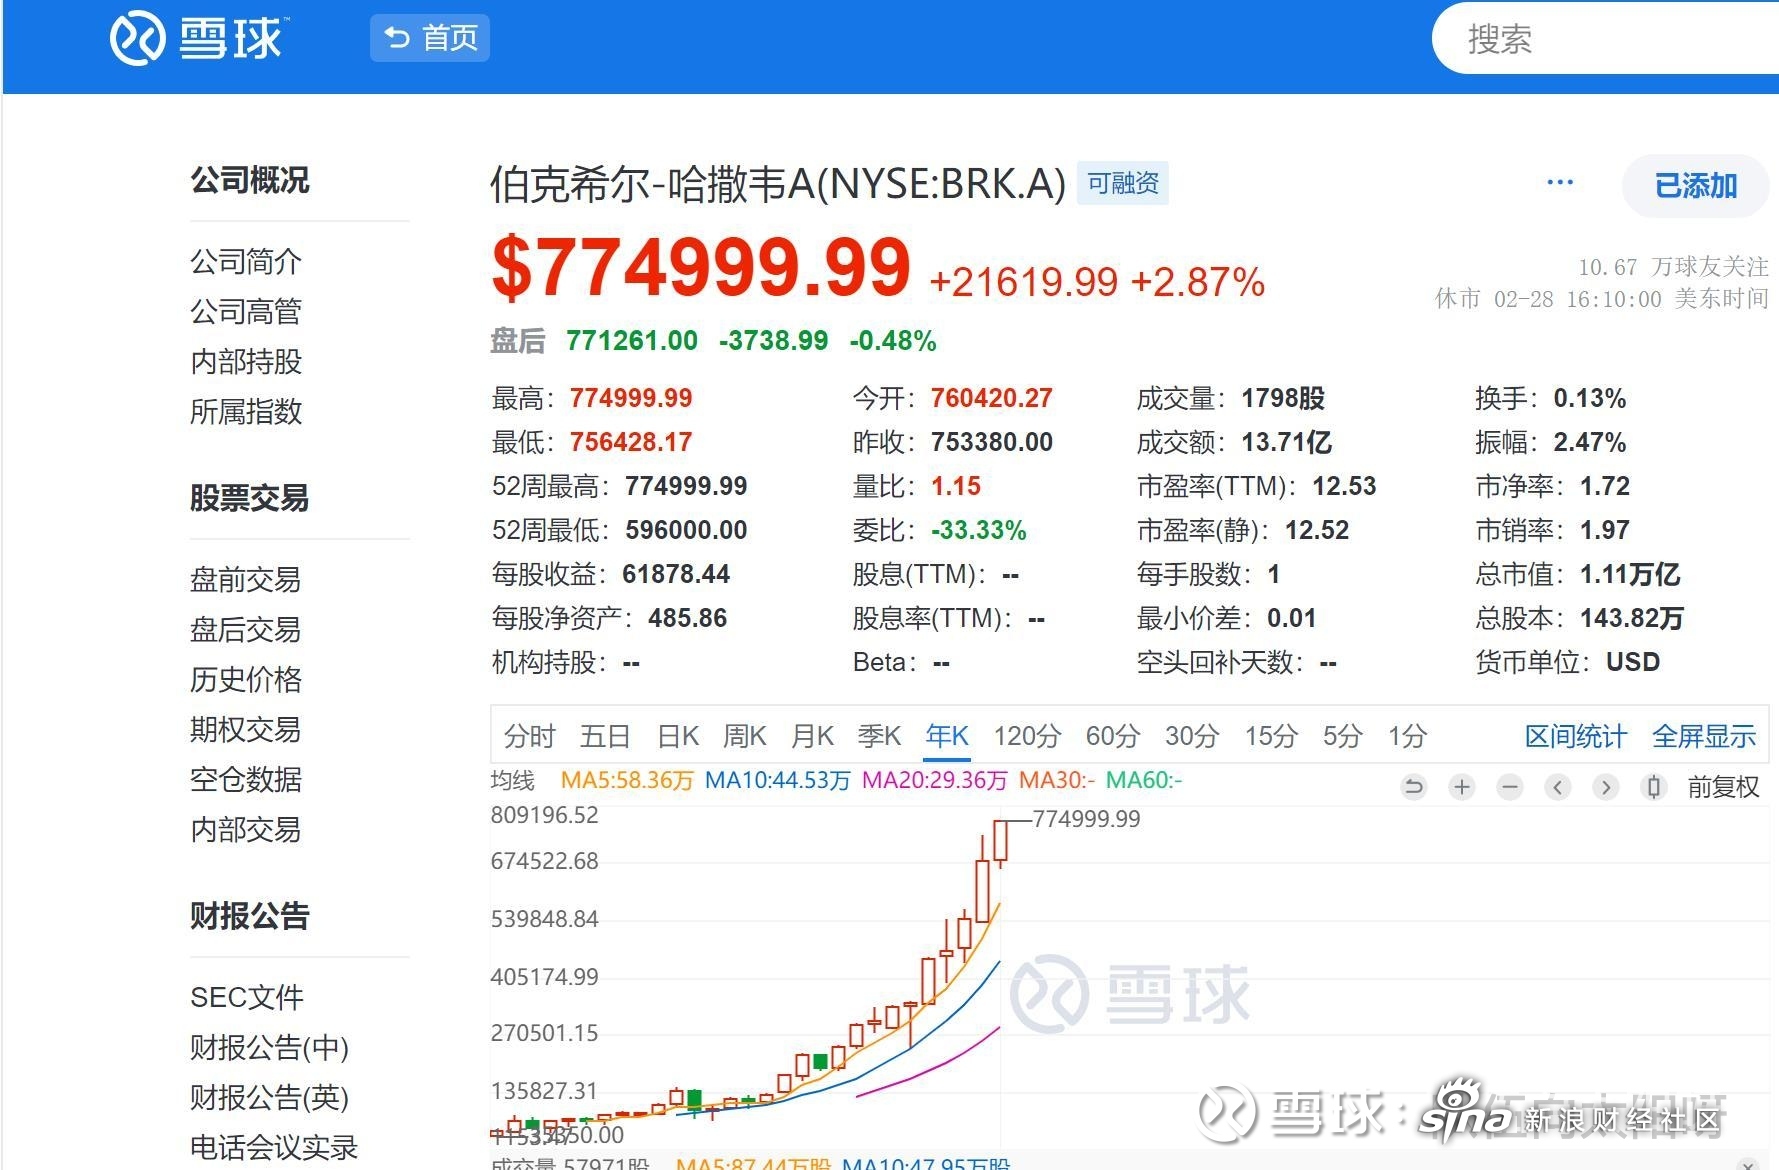This screenshot has width=1779, height=1170.
Task: Switch chart to 分时 tab
Action: coord(529,736)
